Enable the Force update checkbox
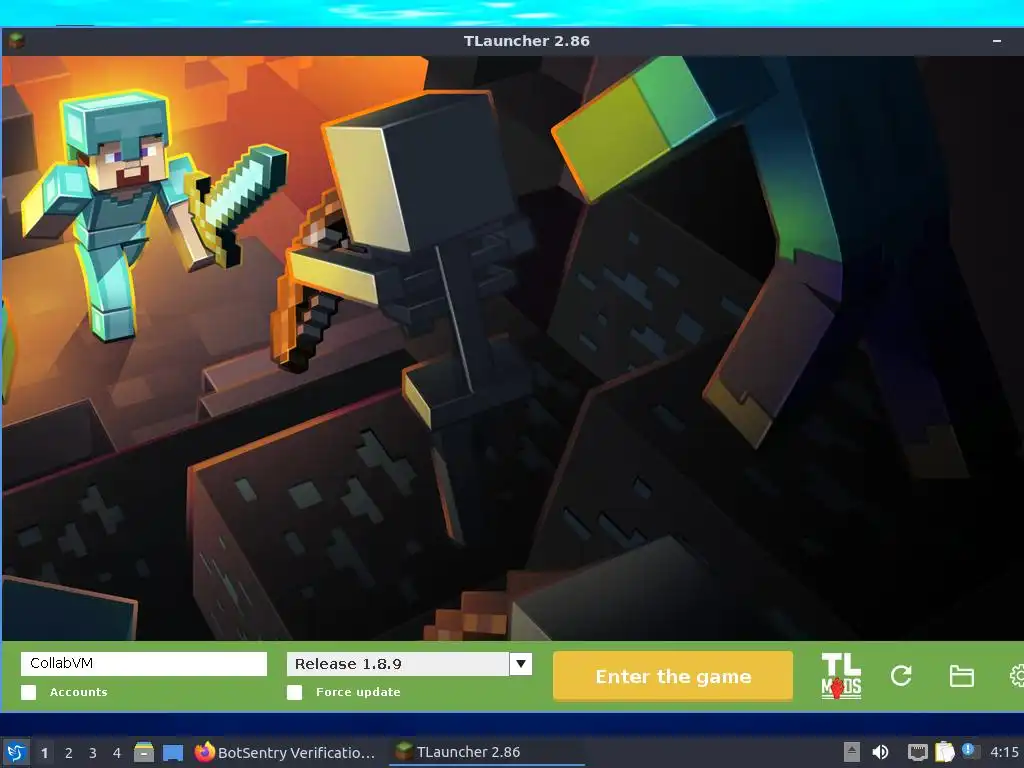1024x768 pixels. [295, 692]
